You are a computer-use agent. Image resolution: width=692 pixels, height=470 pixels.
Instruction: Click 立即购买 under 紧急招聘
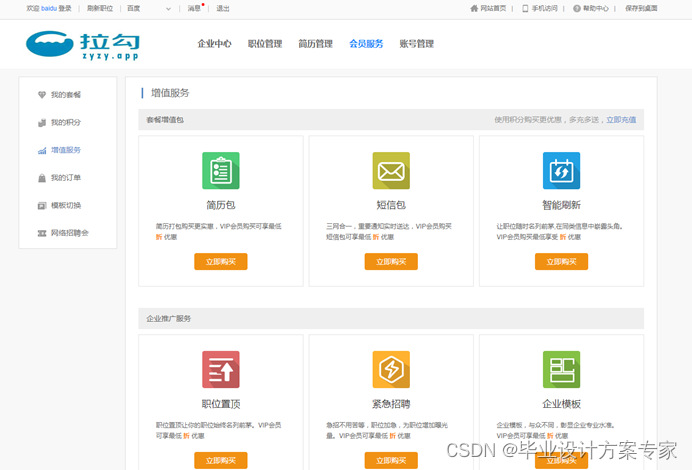point(391,461)
